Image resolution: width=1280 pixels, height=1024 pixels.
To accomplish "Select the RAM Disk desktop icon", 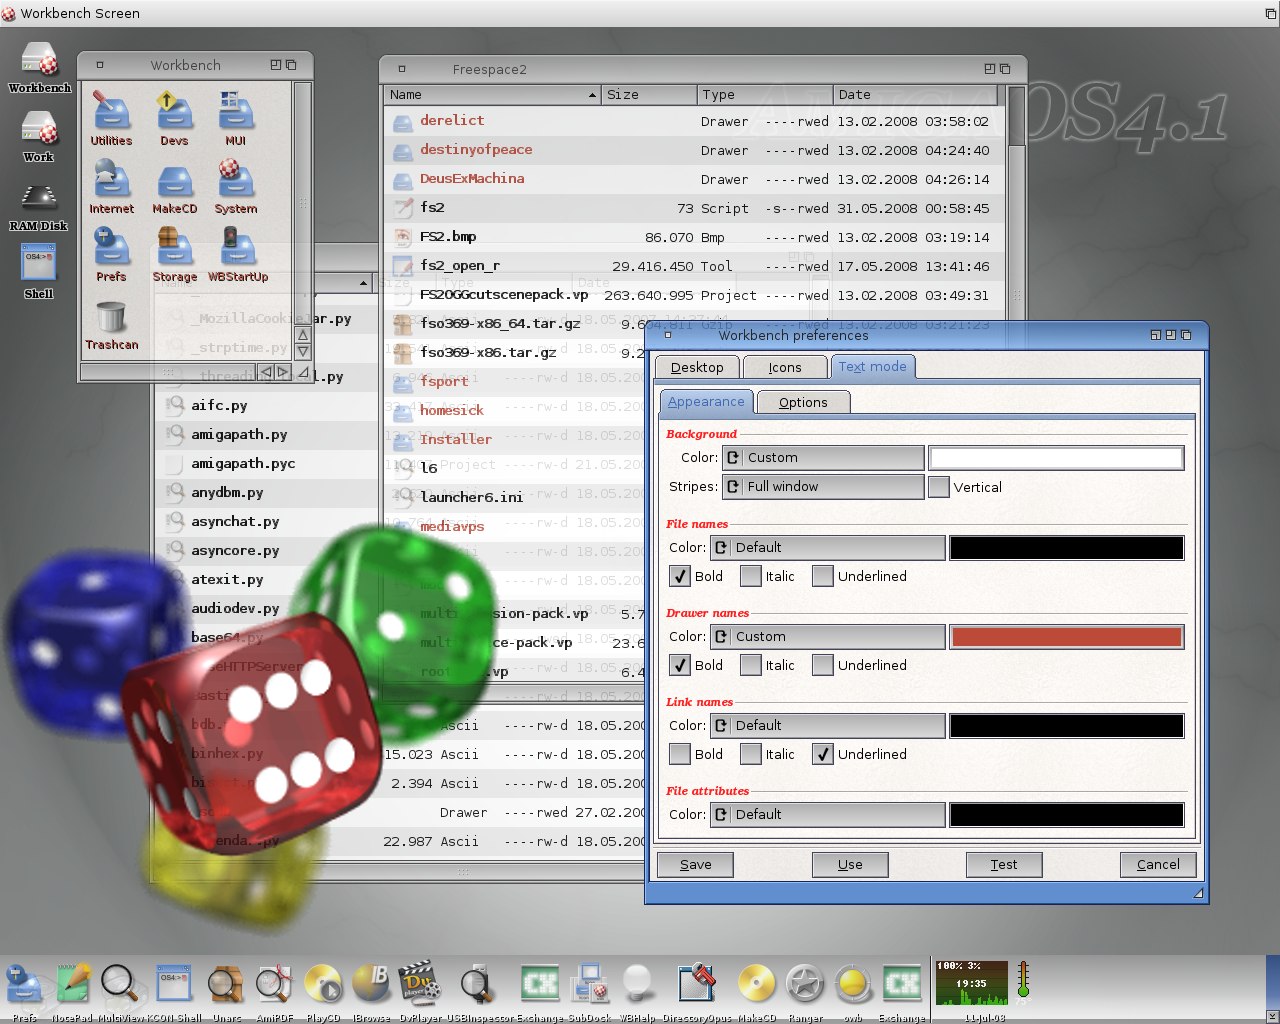I will [x=38, y=198].
